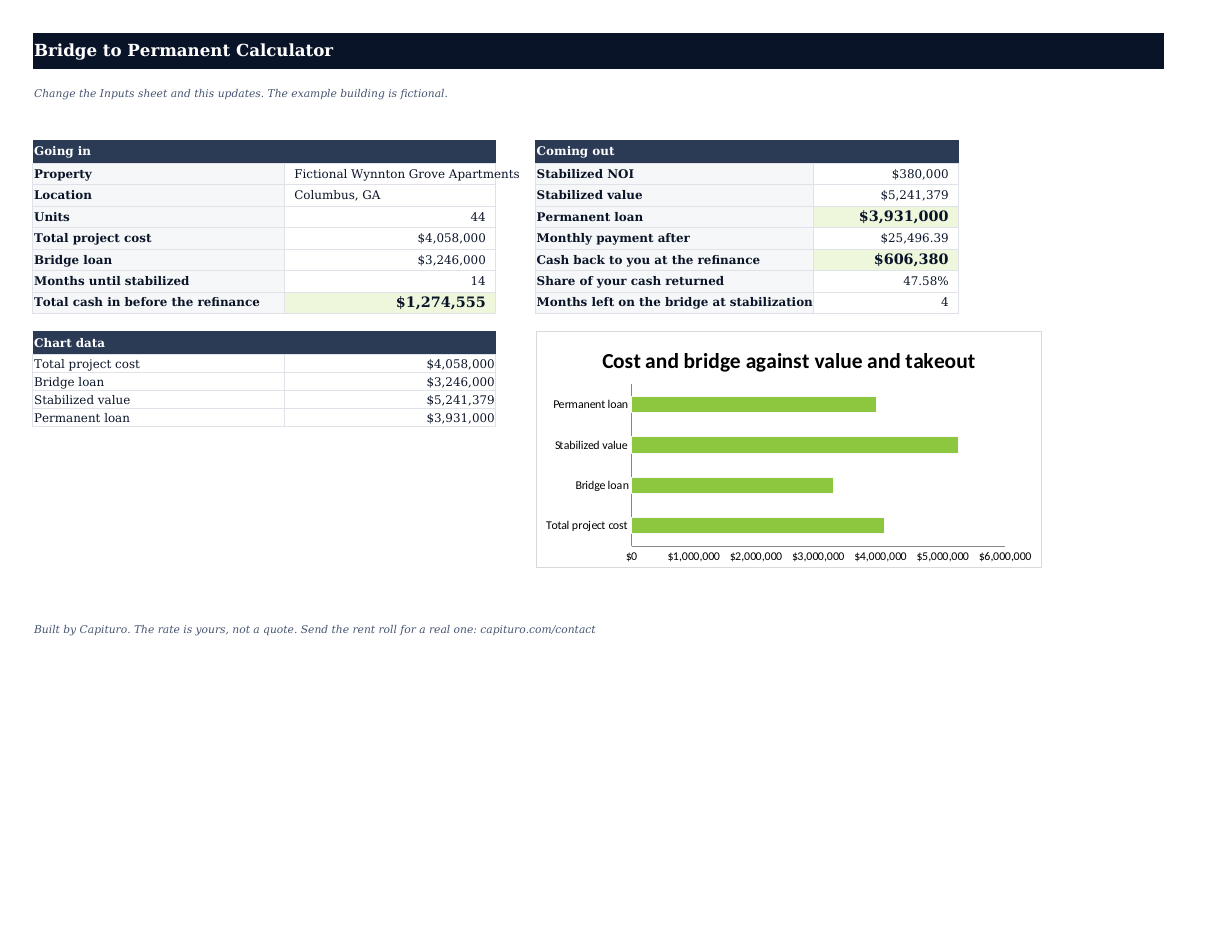Click the share of cash returned 47.58%

point(886,281)
